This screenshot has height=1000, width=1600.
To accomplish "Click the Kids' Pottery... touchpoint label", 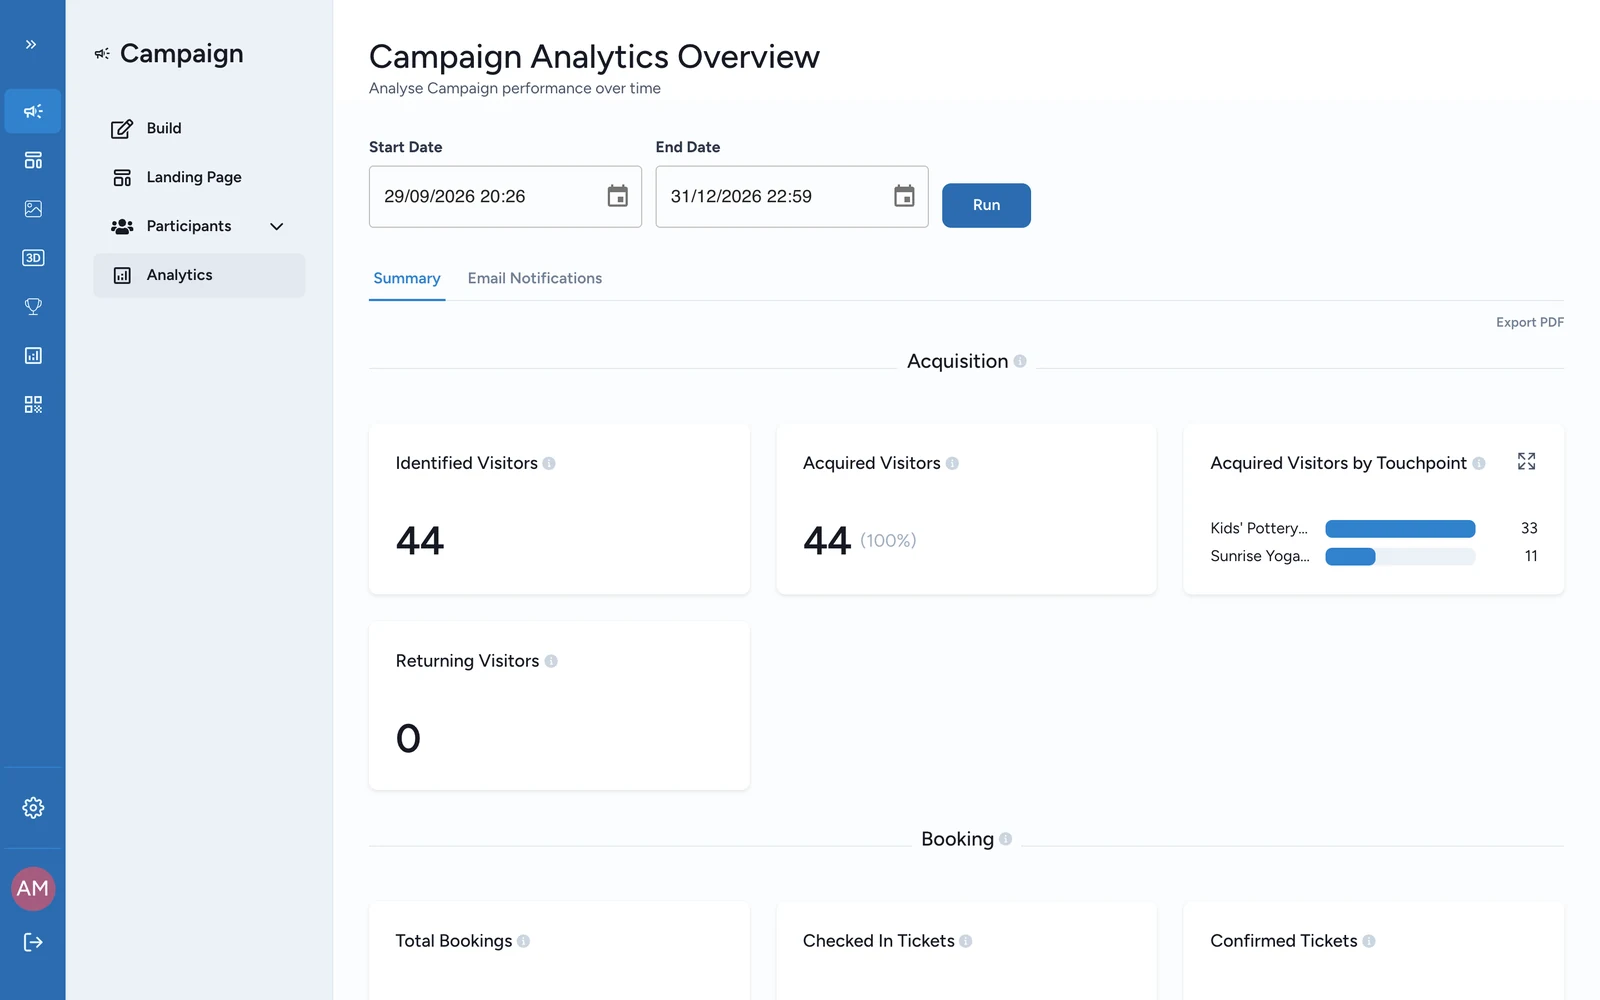I will (1259, 528).
